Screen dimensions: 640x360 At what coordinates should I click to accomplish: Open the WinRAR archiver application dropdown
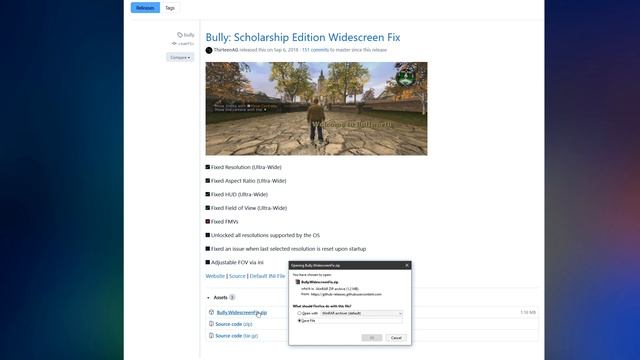(x=362, y=313)
